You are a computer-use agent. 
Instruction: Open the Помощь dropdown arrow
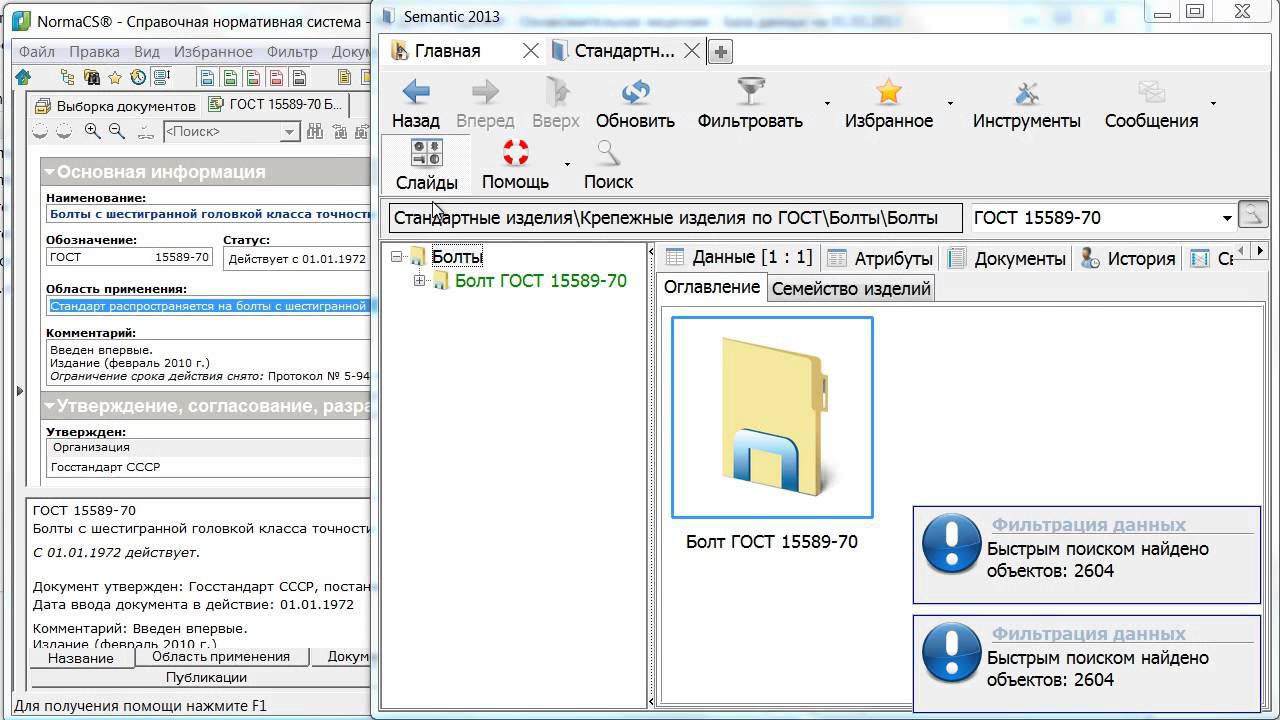pyautogui.click(x=567, y=164)
